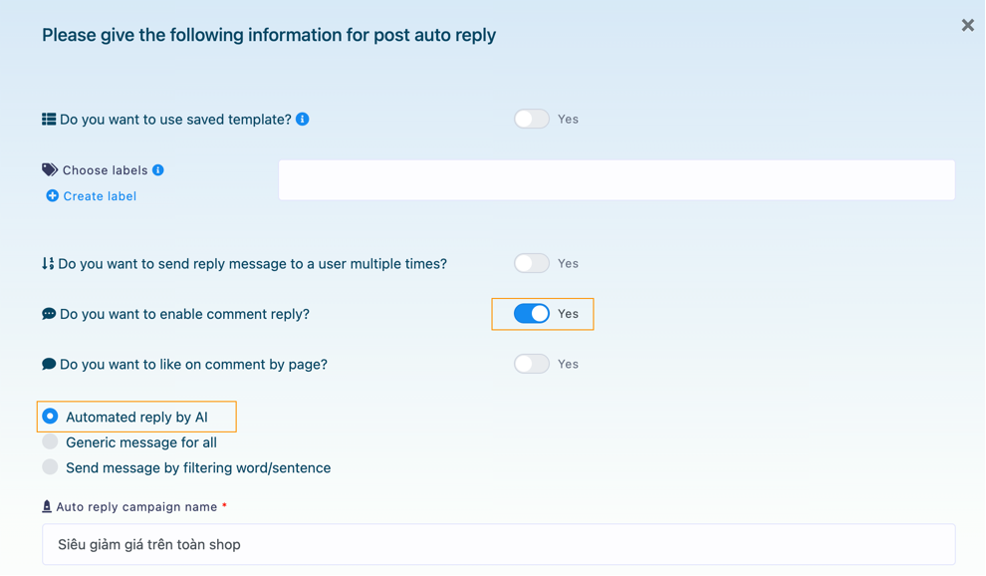Click the chat bubble icon beside comment reply
This screenshot has height=576, width=986.
pyautogui.click(x=49, y=314)
